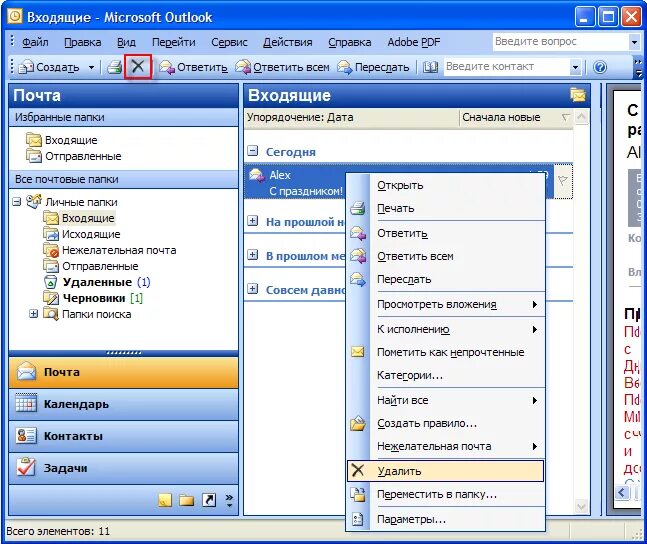Collapse the Сегодня message group

(253, 151)
